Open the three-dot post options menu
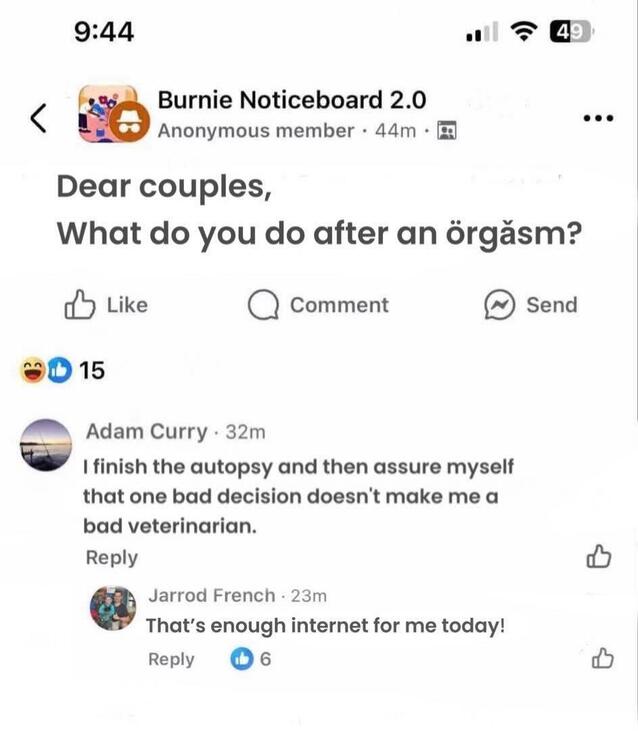The image size is (638, 750). (x=597, y=119)
